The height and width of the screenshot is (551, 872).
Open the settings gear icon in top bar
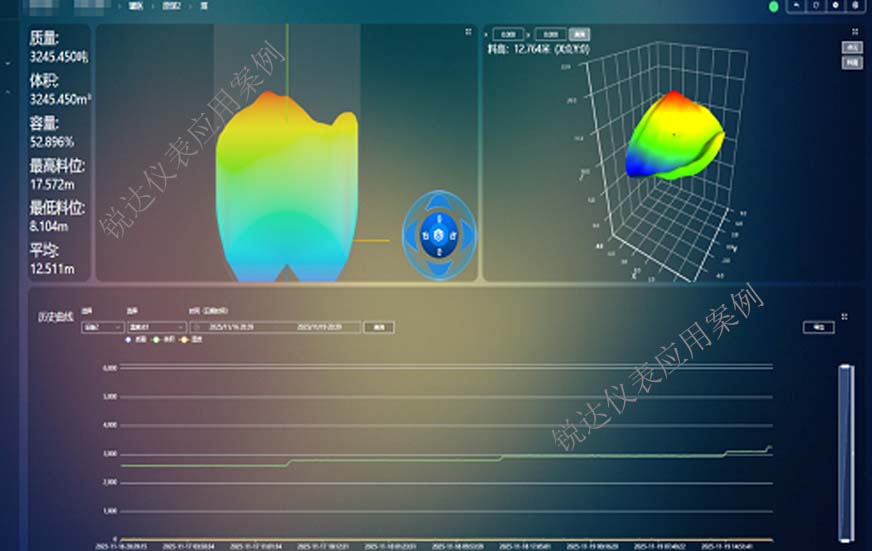coord(836,6)
